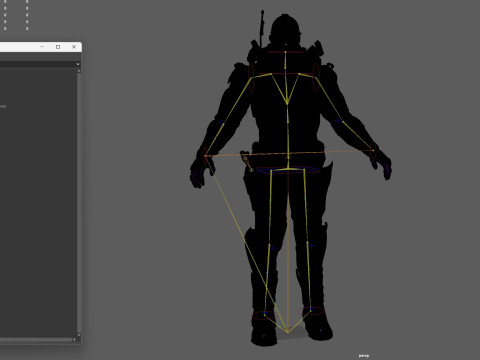The height and width of the screenshot is (360, 480).
Task: Select the blue elbow locator on screen-right arm
Action: click(339, 121)
